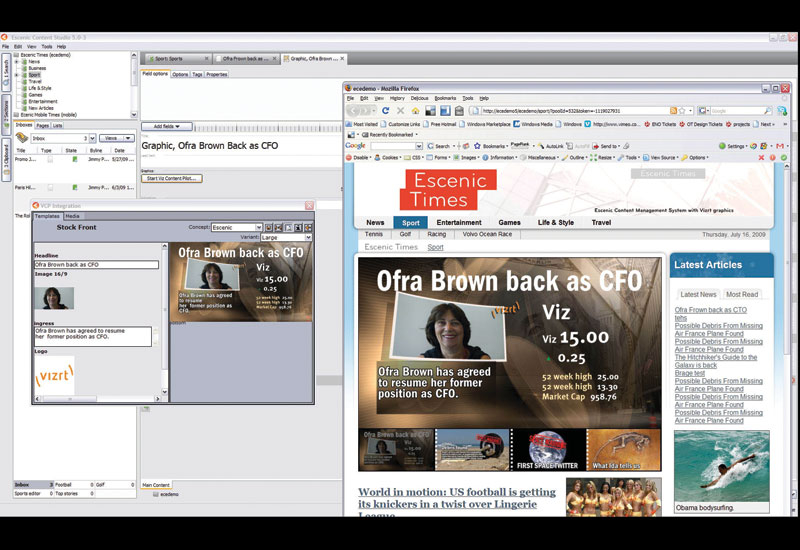Image resolution: width=800 pixels, height=550 pixels.
Task: Expand the News node in section tree
Action: pos(16,62)
